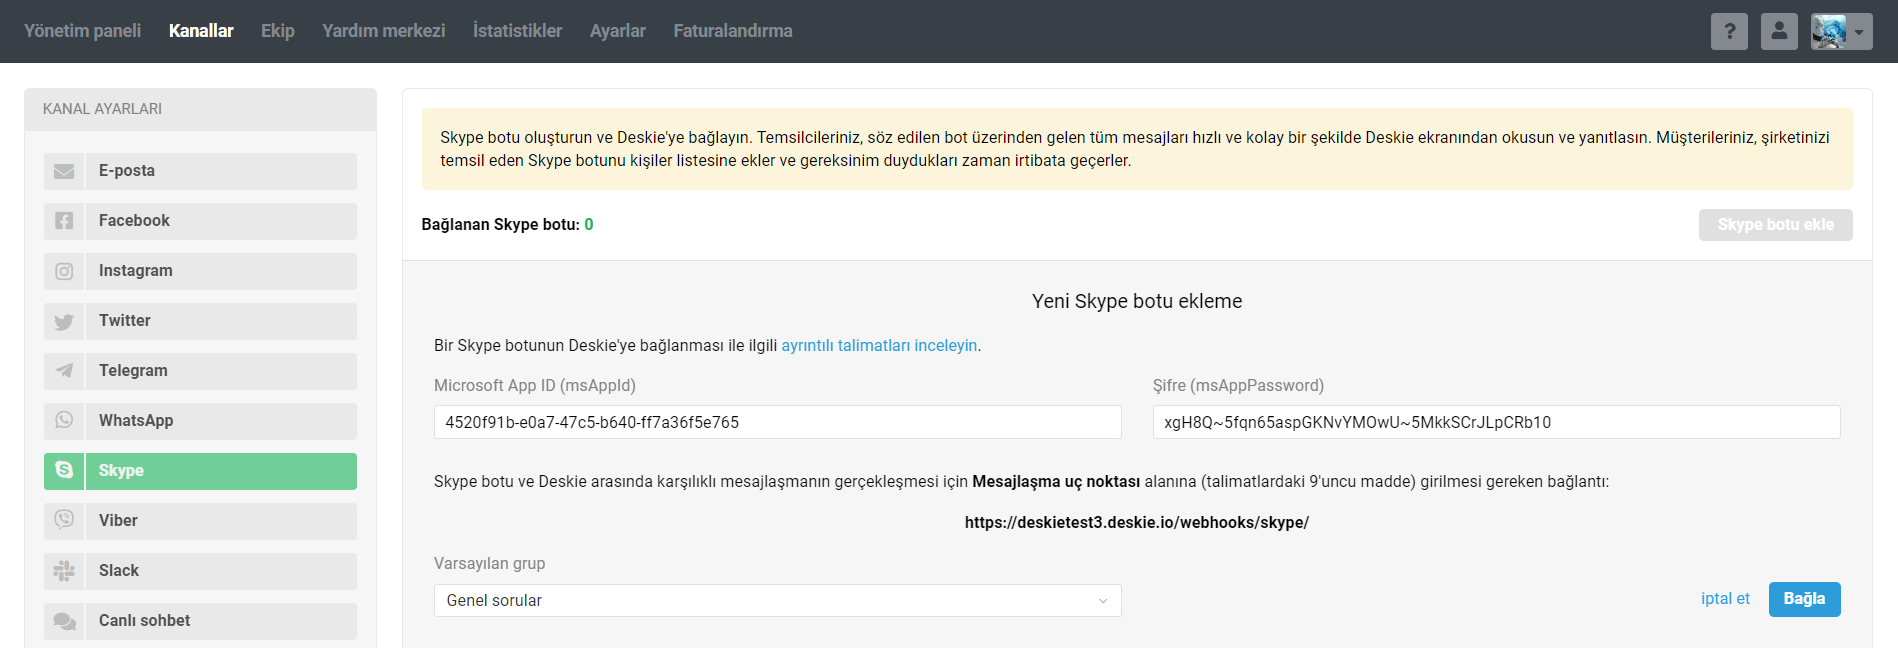The image size is (1898, 648).
Task: Open the user profile icon
Action: click(x=1779, y=31)
